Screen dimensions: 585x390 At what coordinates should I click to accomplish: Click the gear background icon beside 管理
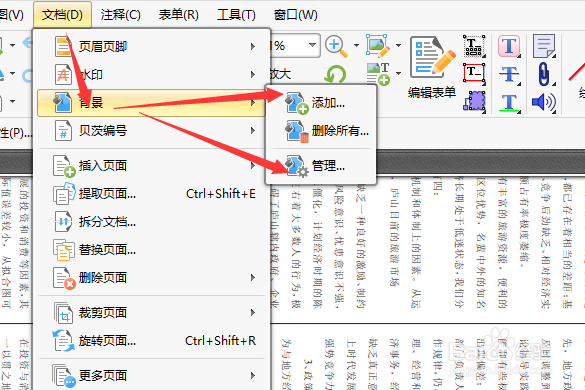click(297, 166)
